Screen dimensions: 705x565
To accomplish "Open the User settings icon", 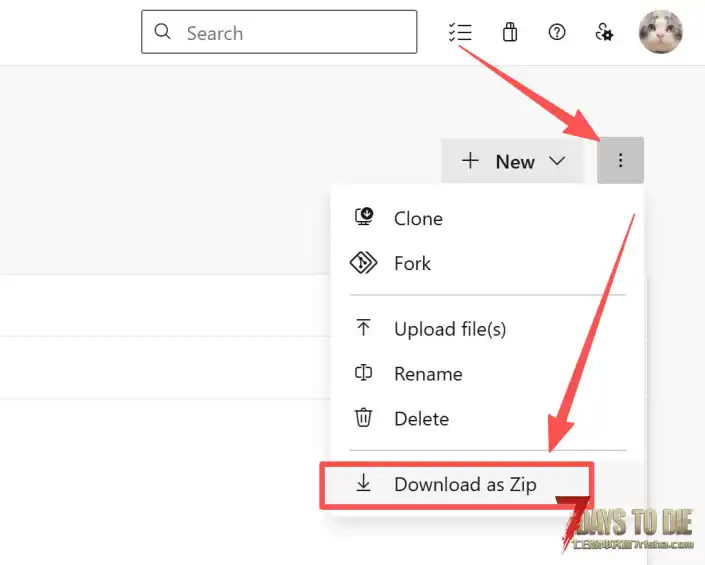I will 605,33.
